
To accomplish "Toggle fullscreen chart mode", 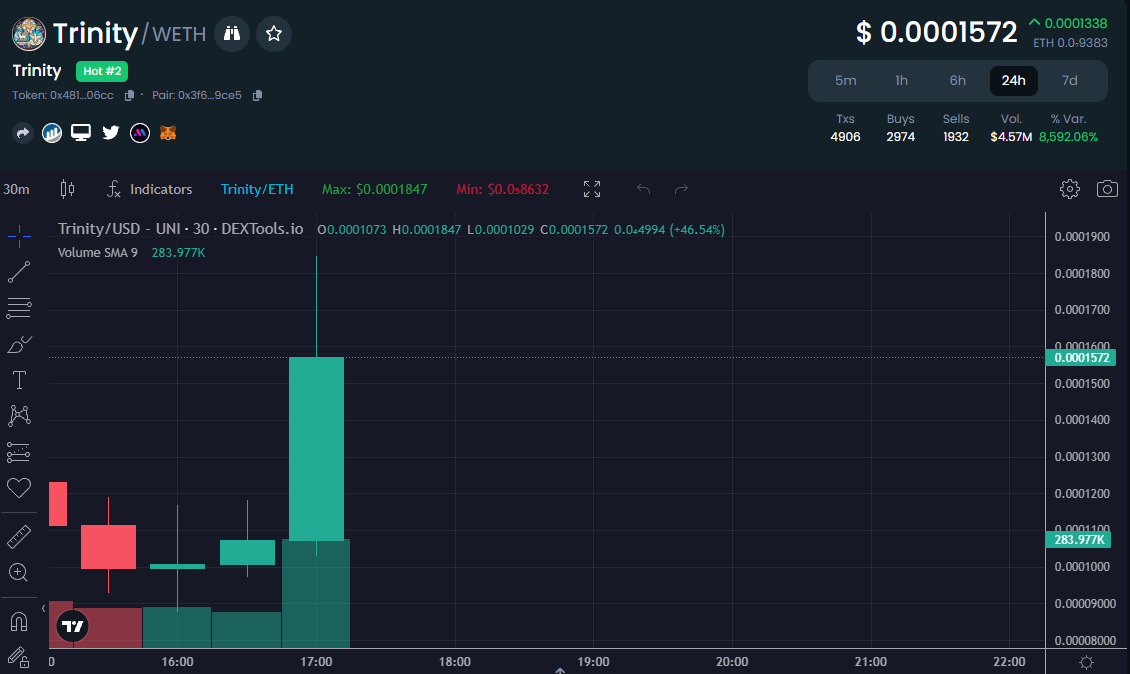I will point(592,189).
